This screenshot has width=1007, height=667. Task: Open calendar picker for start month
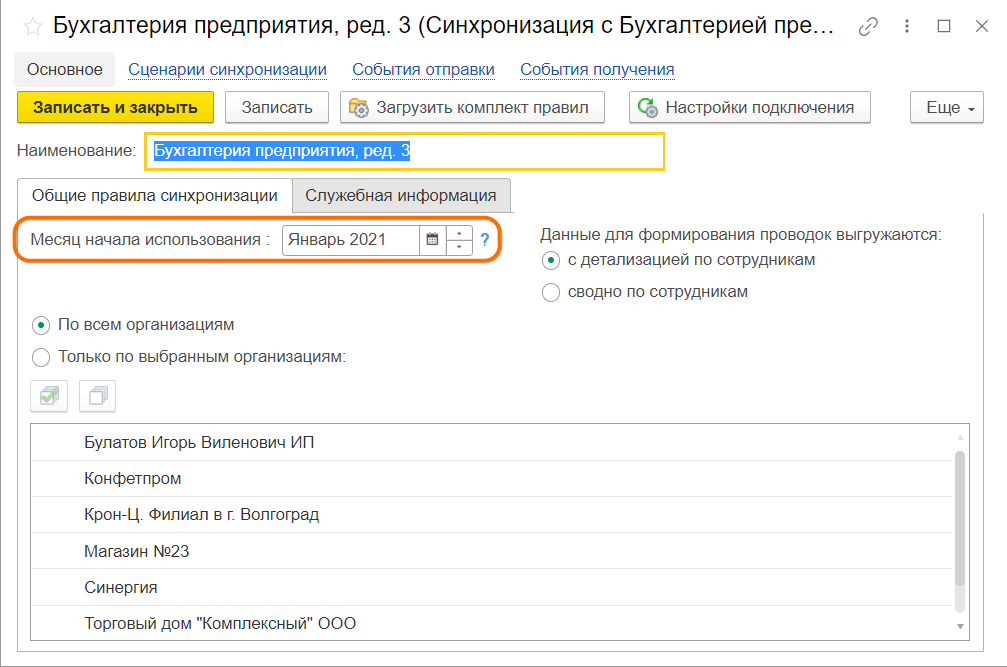tap(433, 239)
